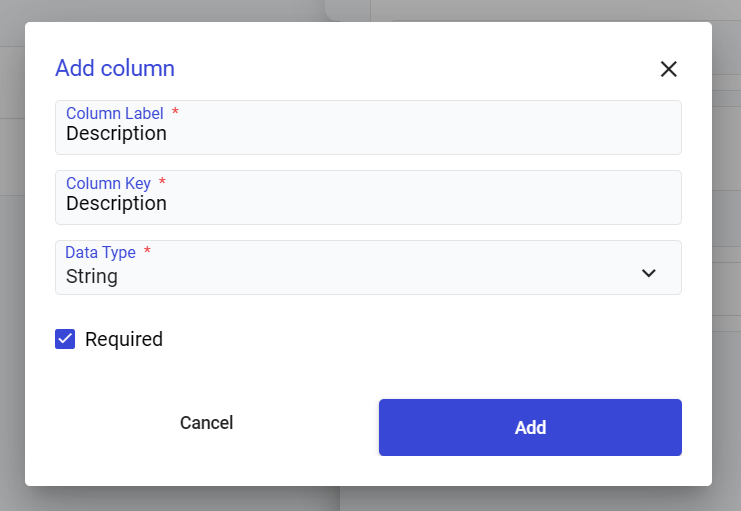
Task: Click the red asterisk beside Column Label
Action: [x=176, y=113]
